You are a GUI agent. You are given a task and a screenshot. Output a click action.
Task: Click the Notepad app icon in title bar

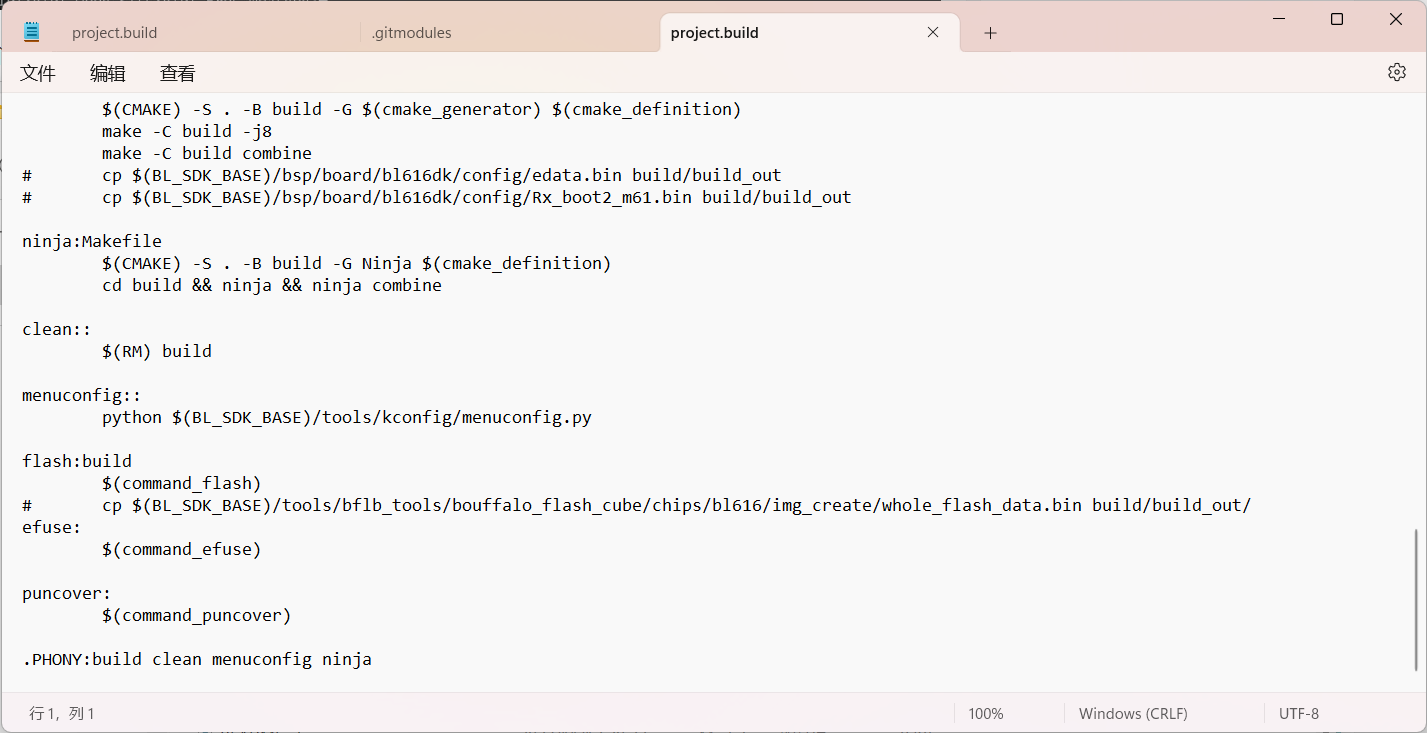(x=31, y=32)
